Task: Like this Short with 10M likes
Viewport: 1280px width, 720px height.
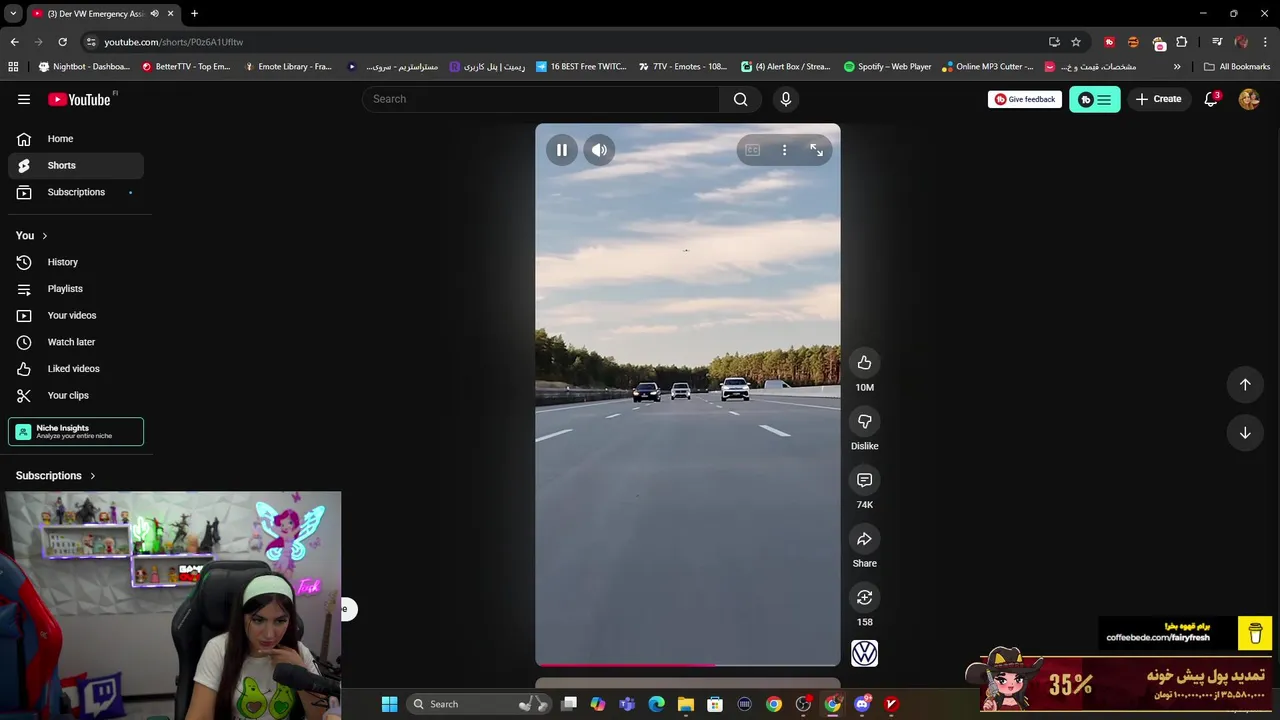Action: click(865, 363)
